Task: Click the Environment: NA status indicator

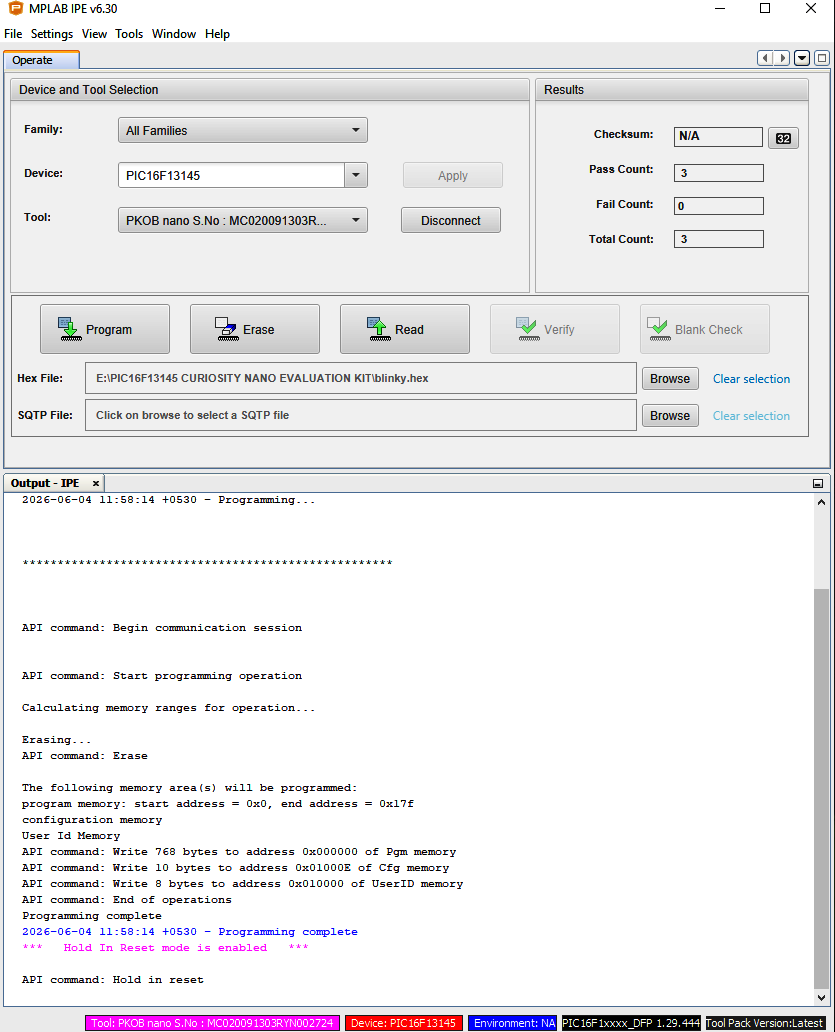Action: pyautogui.click(x=514, y=1023)
